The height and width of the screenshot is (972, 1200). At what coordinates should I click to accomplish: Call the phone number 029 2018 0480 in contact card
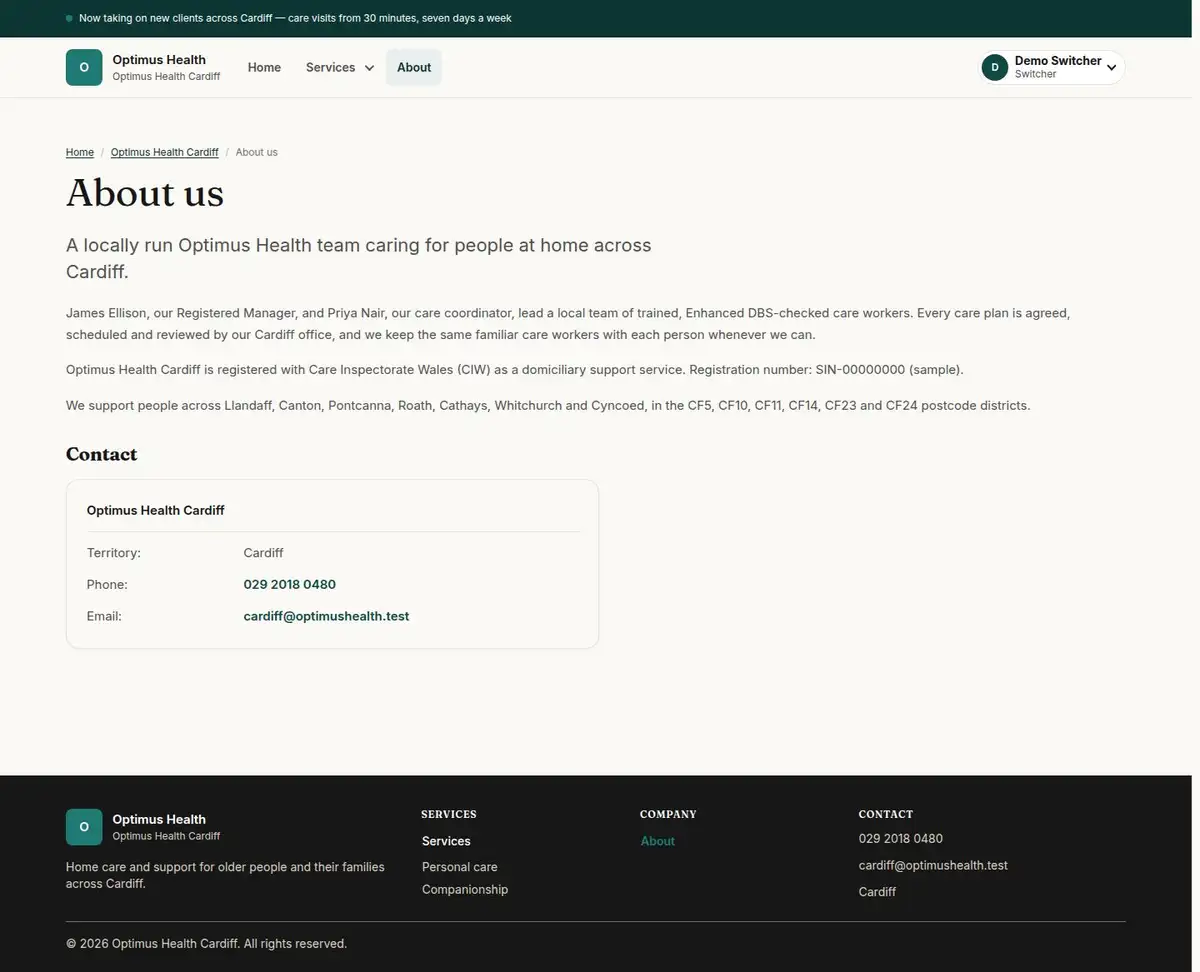[290, 584]
